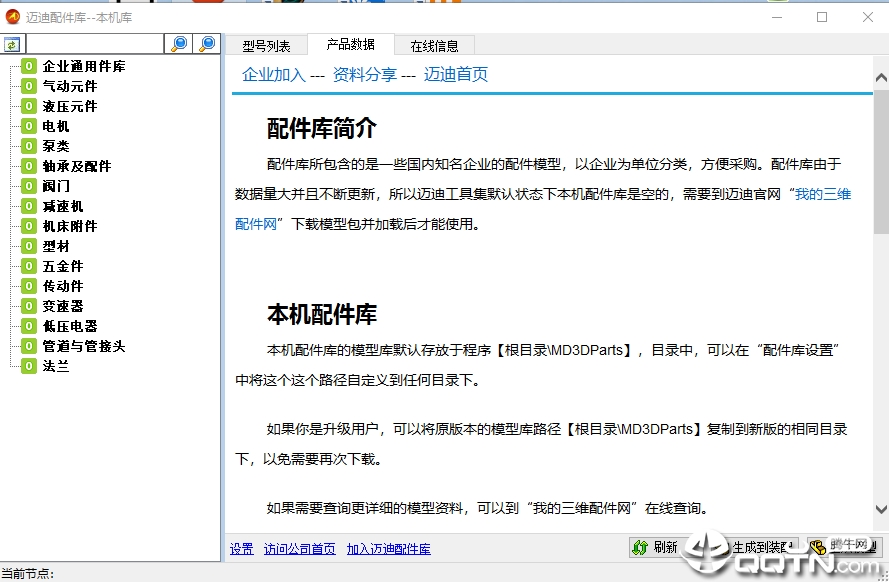Image resolution: width=889 pixels, height=582 pixels.
Task: Select 传动件 tree node
Action: point(63,286)
